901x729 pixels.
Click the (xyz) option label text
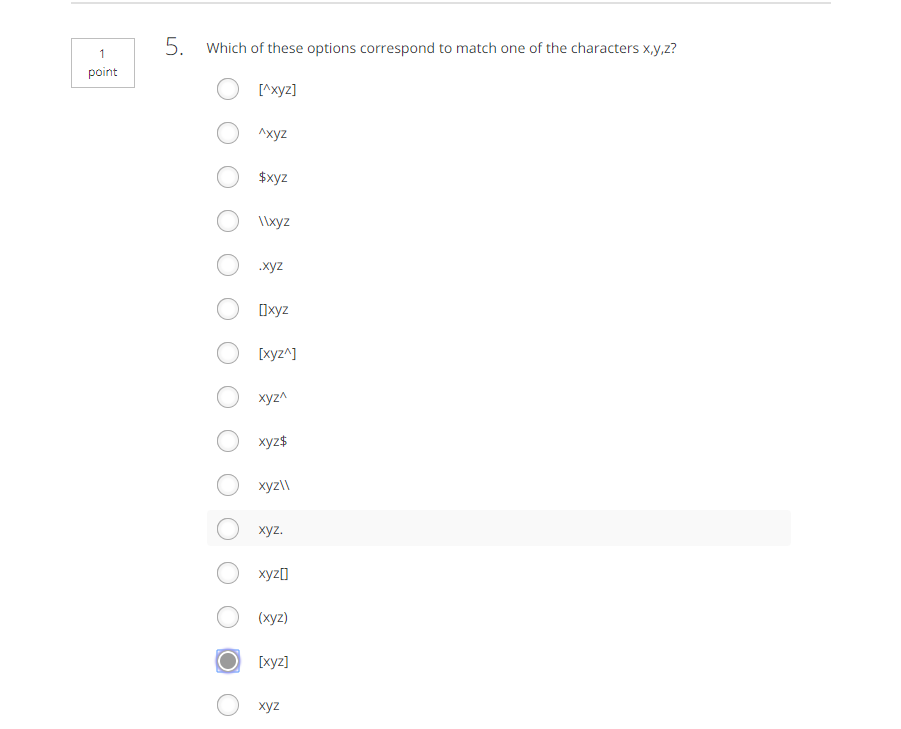click(273, 618)
